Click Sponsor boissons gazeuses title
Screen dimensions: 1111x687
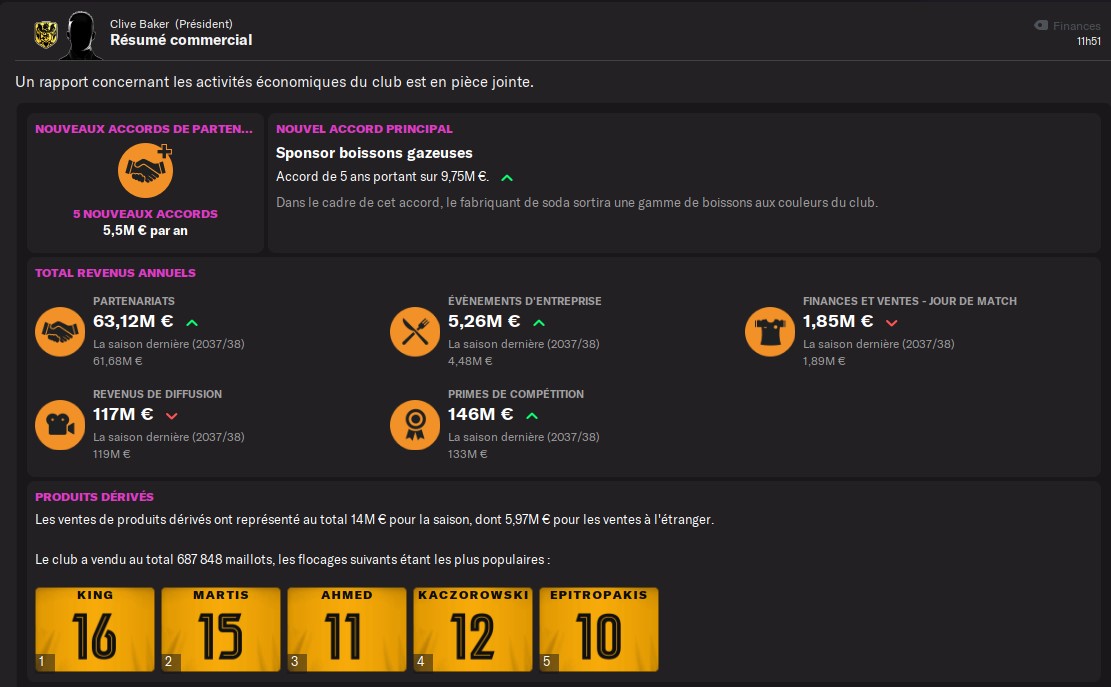pyautogui.click(x=374, y=153)
